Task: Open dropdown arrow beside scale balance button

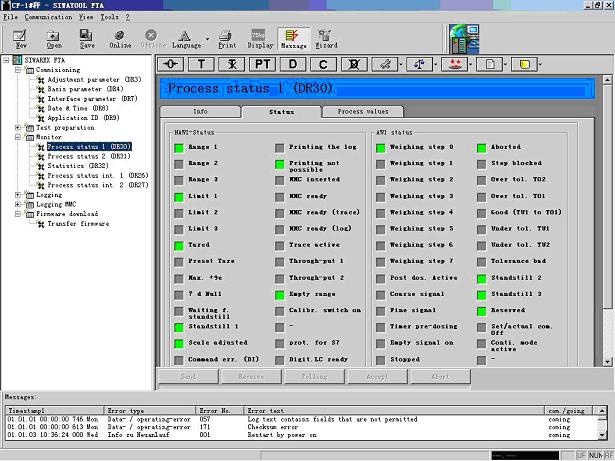Action: point(436,64)
